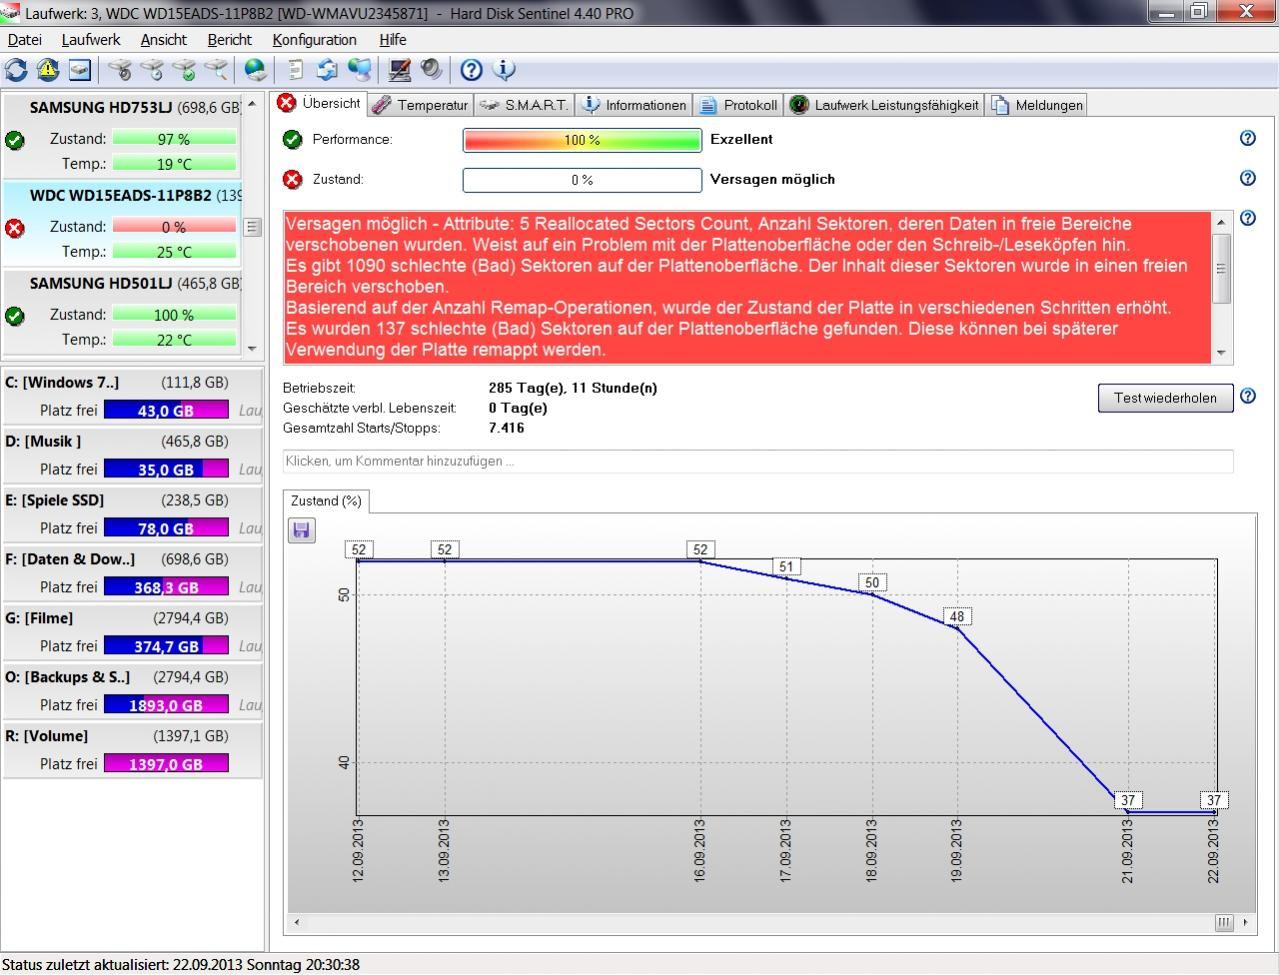Viewport: 1279px width, 975px height.
Task: Select the Zustand (%) chart tab
Action: tap(326, 501)
